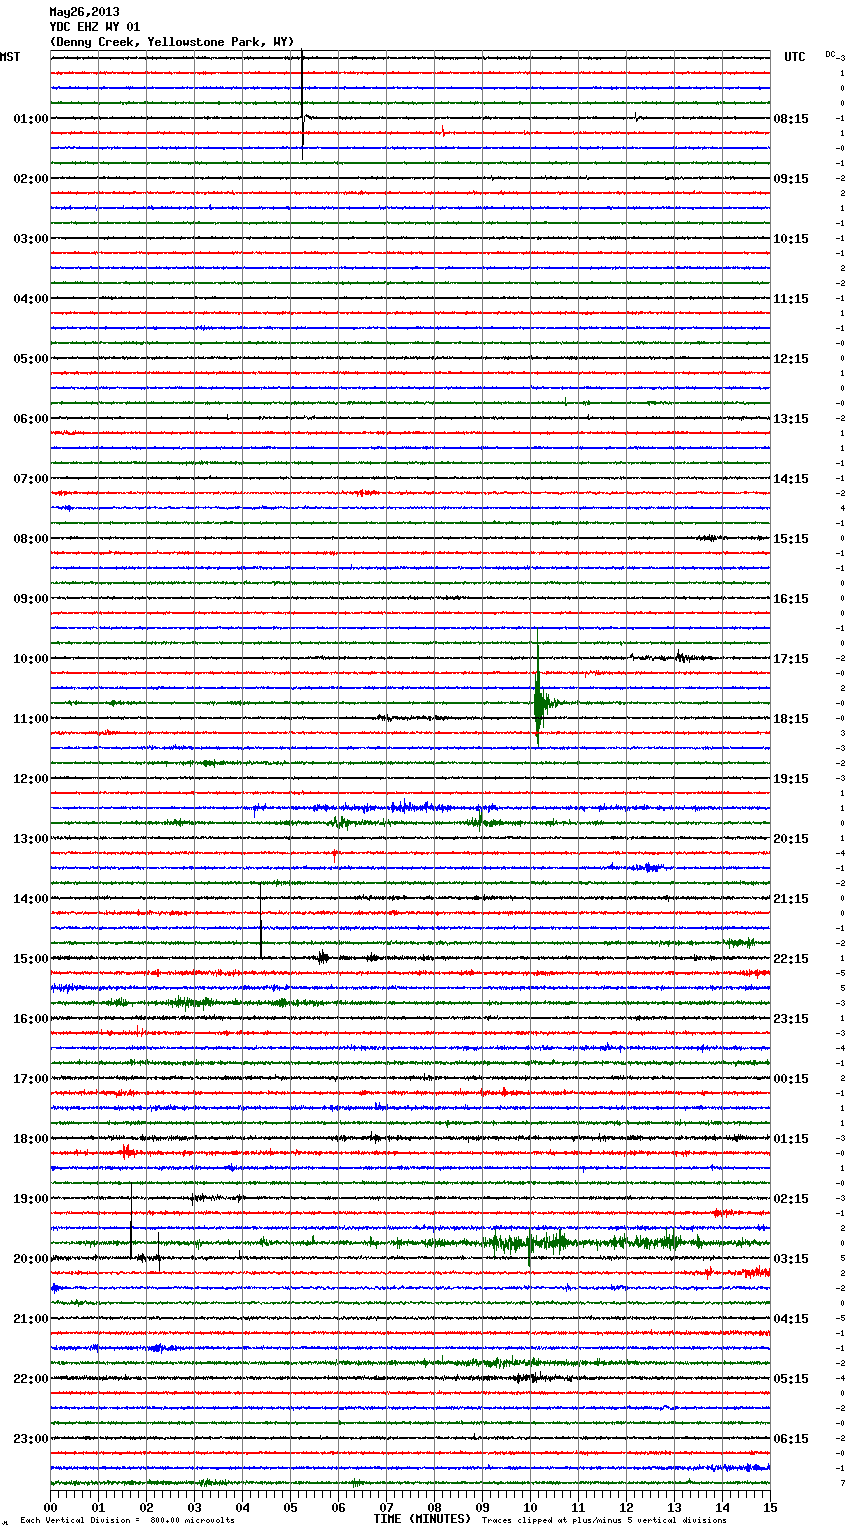Click the Denny Creek, Yellowstone Park location label
The width and height of the screenshot is (850, 1534).
pos(172,42)
